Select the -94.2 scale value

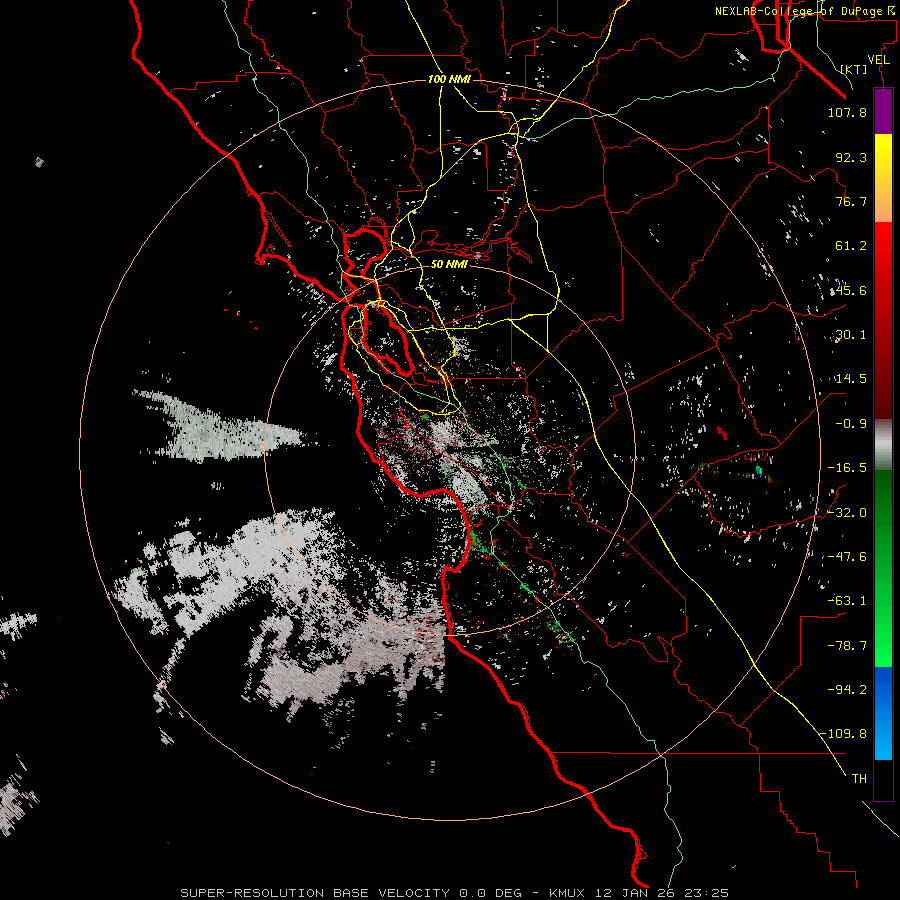pyautogui.click(x=847, y=689)
